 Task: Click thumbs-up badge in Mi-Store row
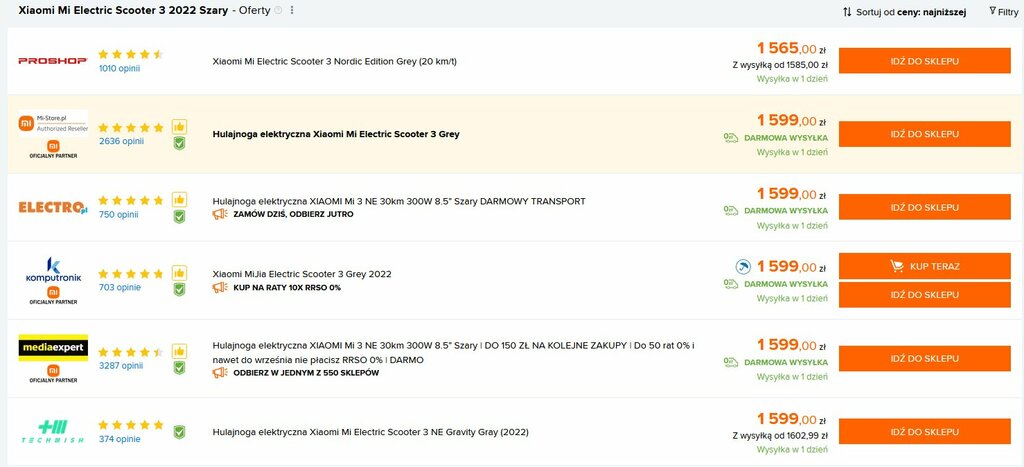(x=179, y=127)
